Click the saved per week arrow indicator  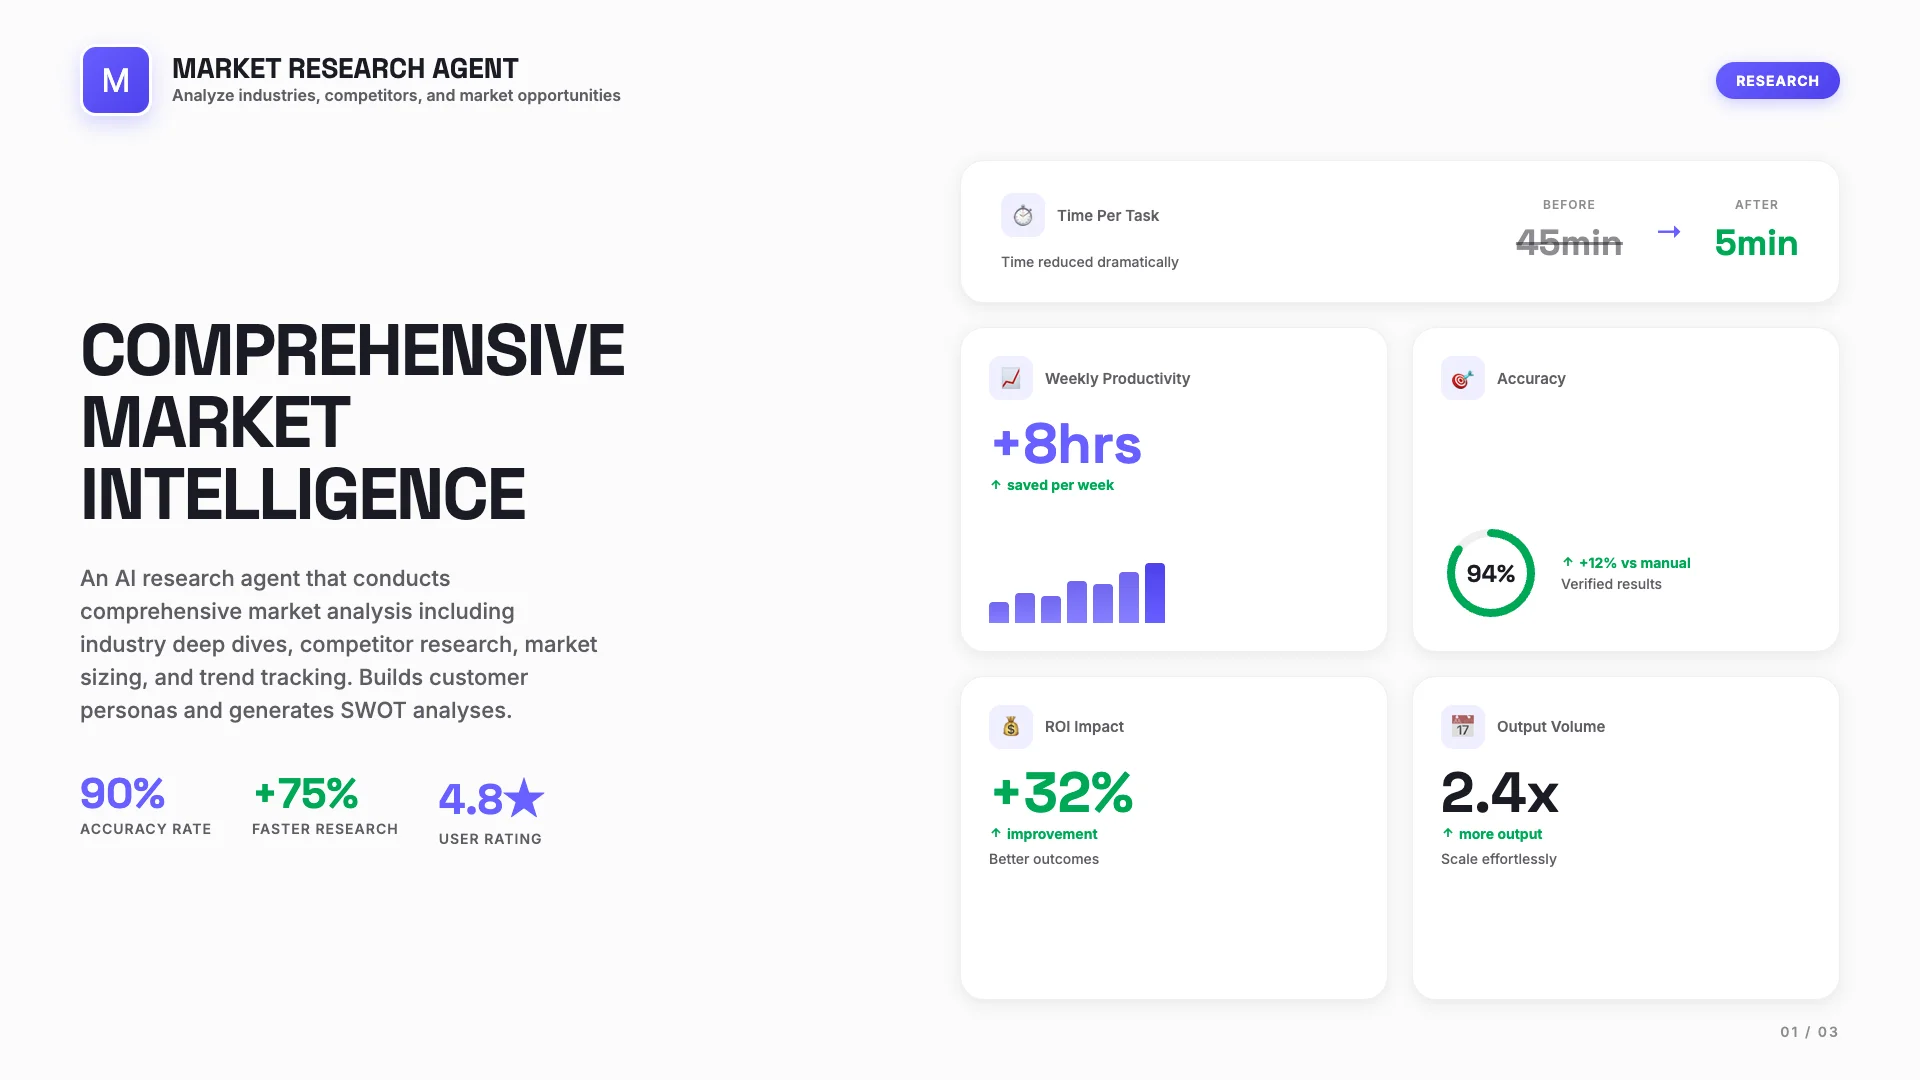coord(995,485)
